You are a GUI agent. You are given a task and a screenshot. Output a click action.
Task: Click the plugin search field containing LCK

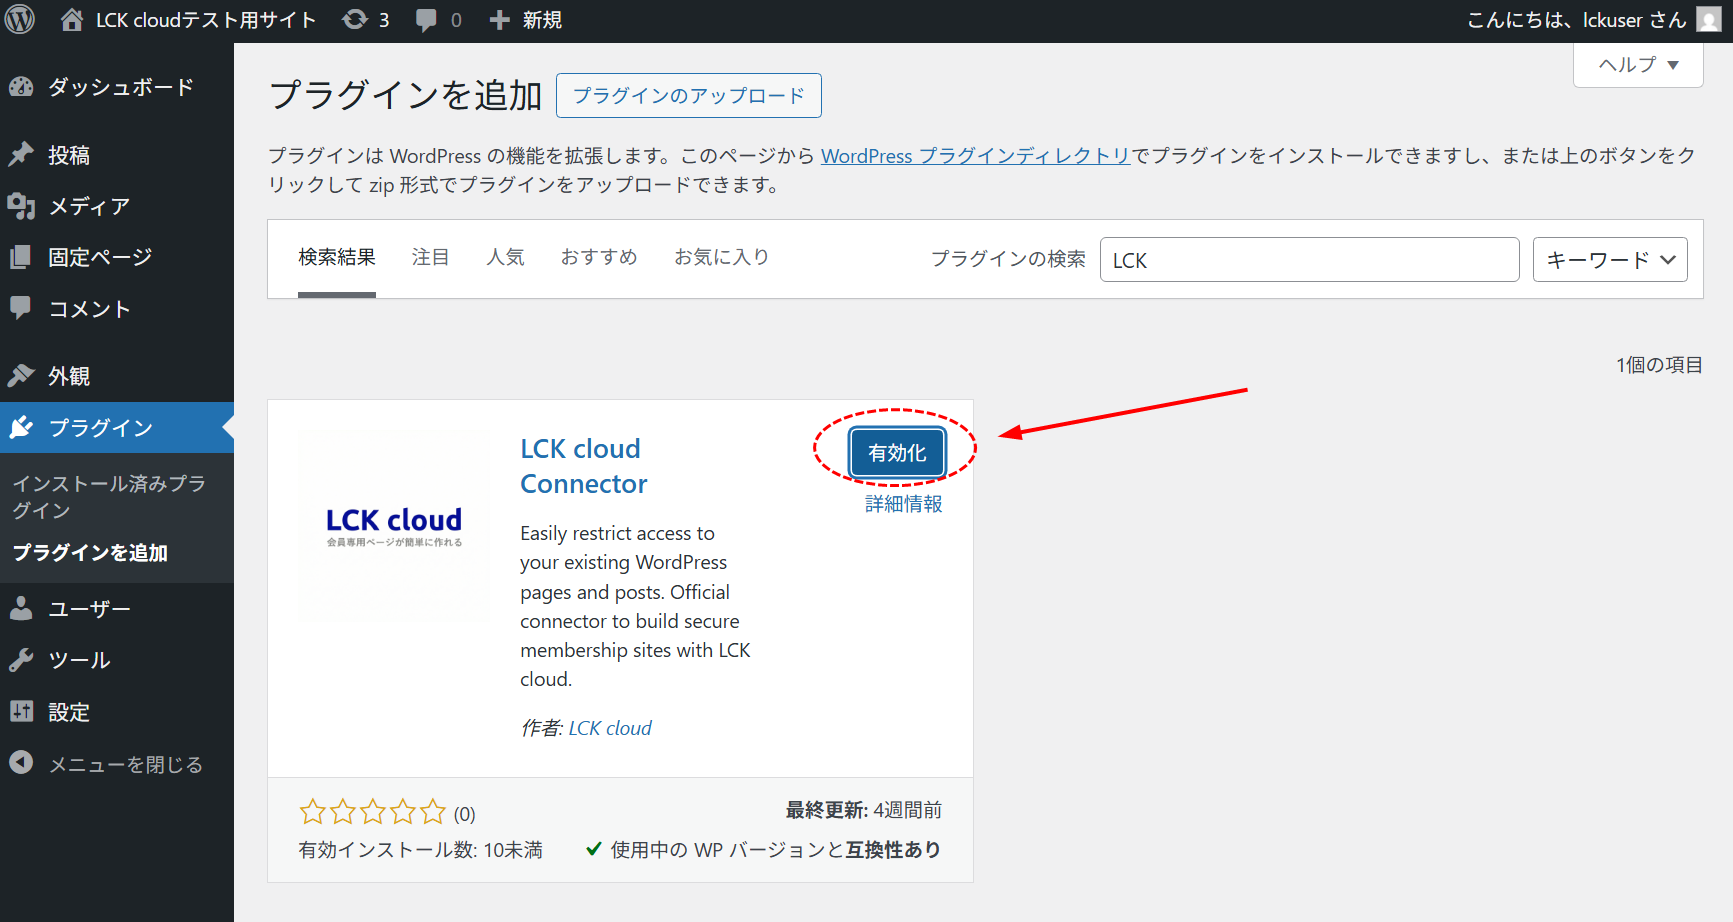point(1308,260)
